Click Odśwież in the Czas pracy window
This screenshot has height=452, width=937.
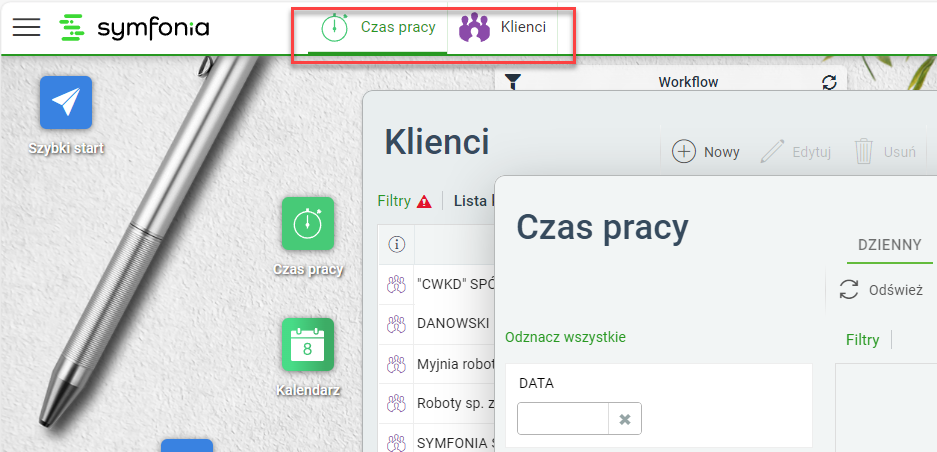click(x=881, y=290)
